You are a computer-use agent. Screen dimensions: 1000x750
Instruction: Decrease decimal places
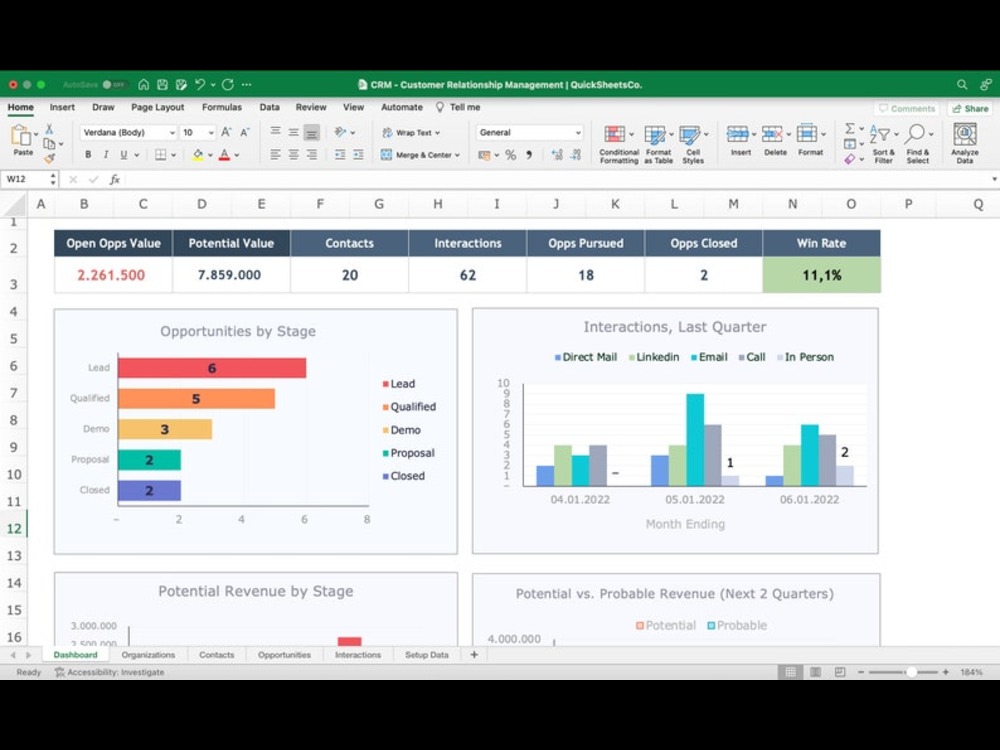coord(576,155)
